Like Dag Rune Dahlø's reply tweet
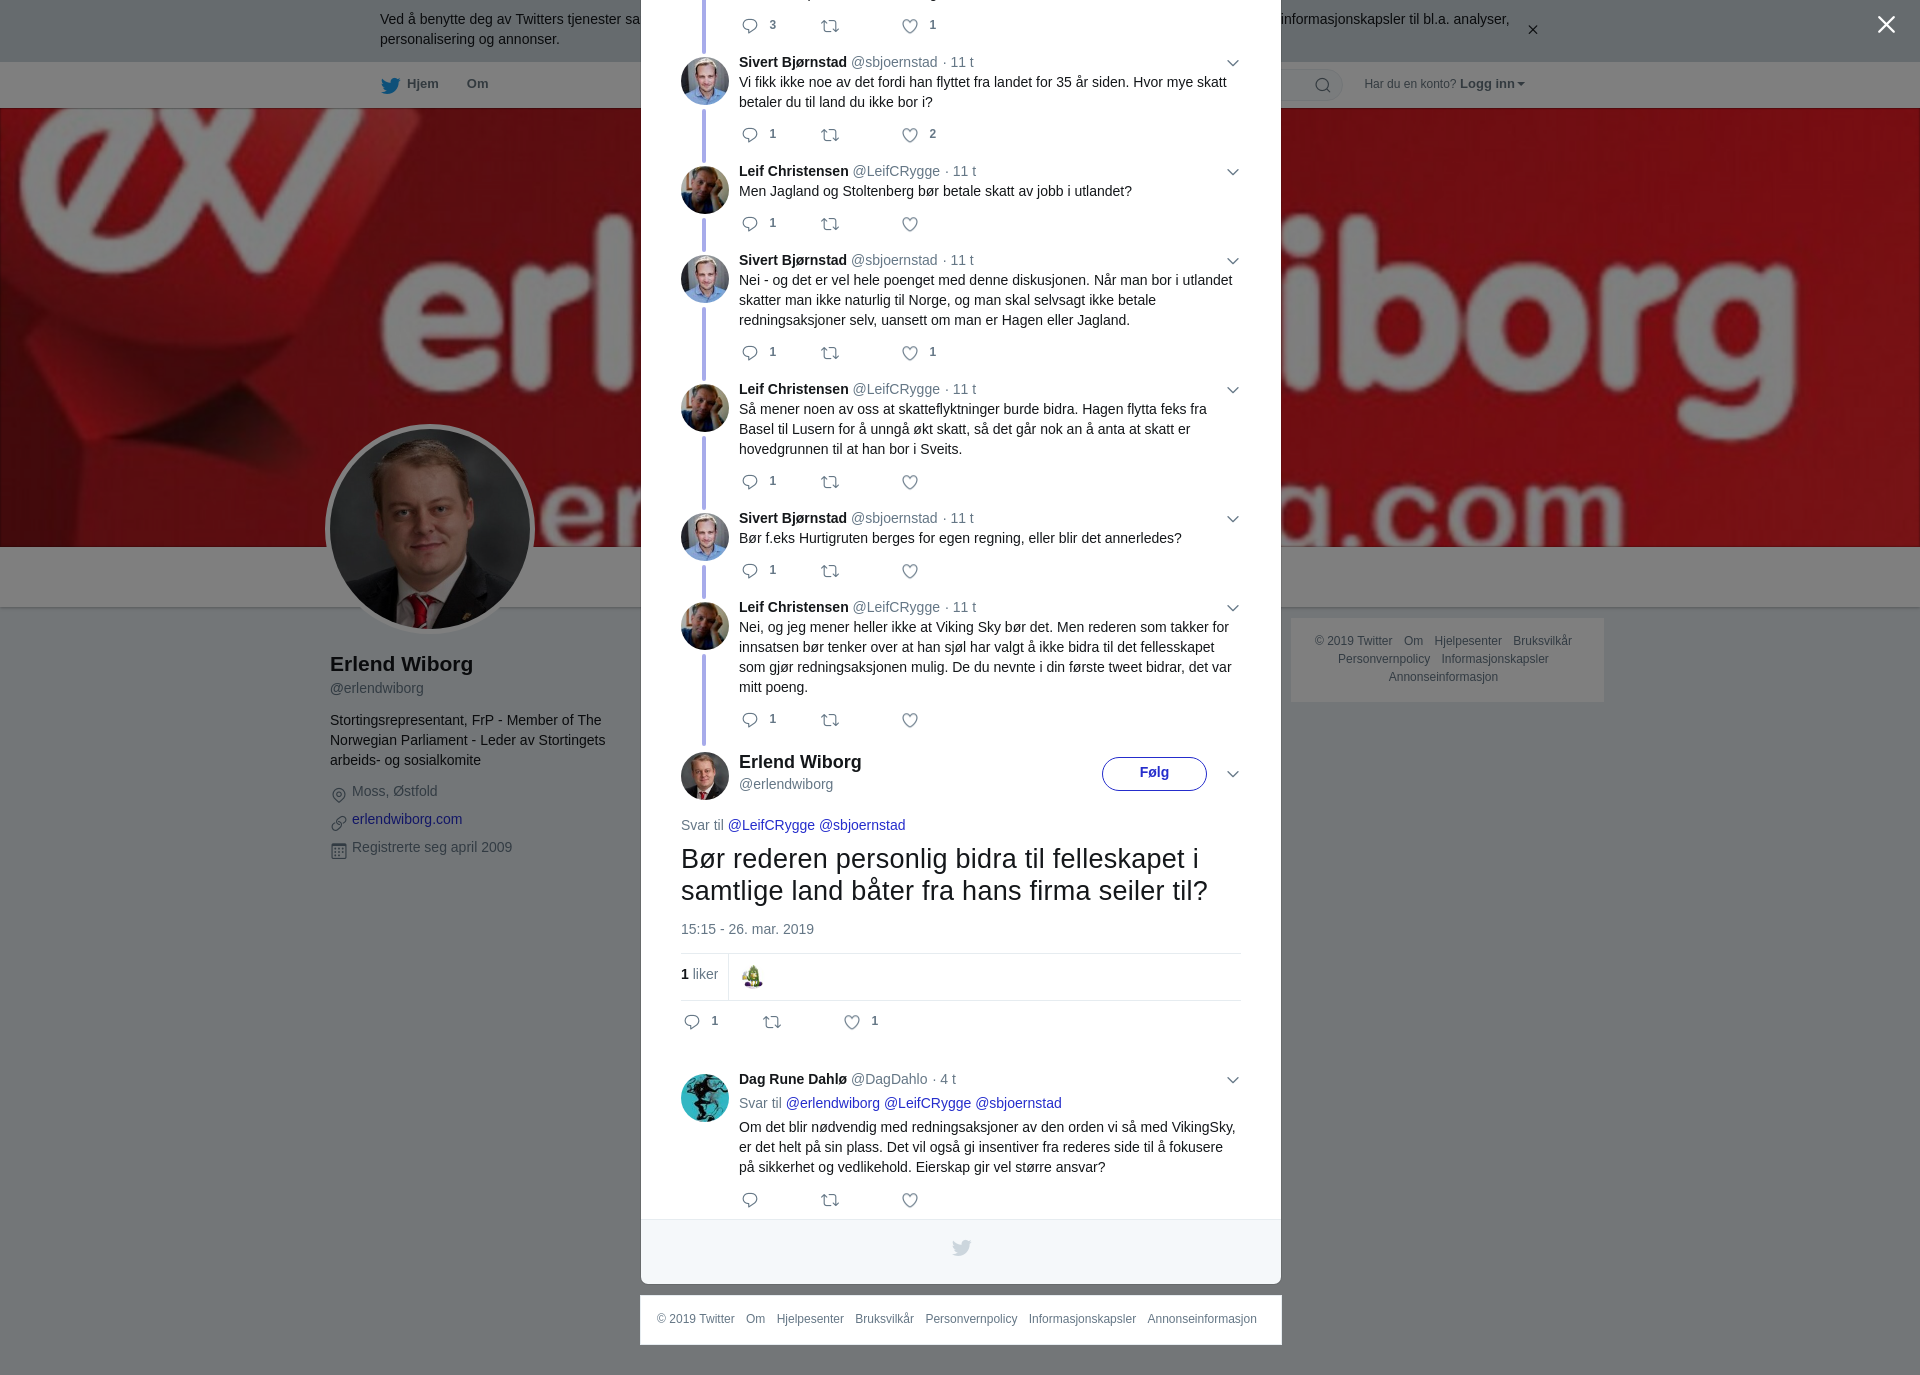 pyautogui.click(x=910, y=1200)
